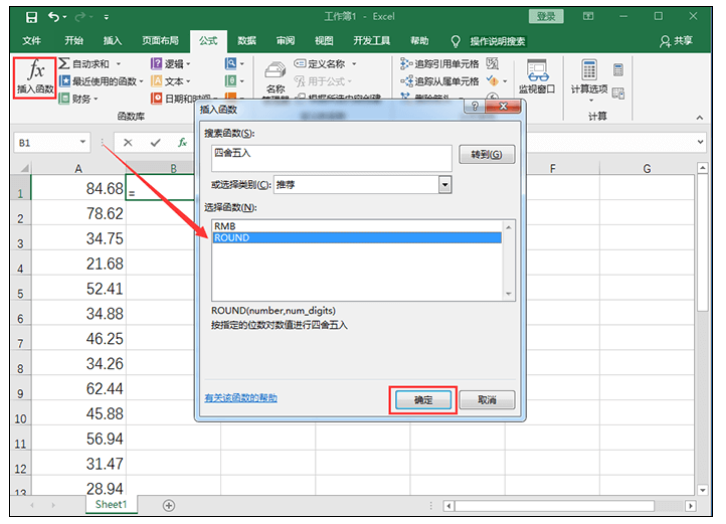The width and height of the screenshot is (726, 524).
Task: Open the Math and Trig functions icon
Action: [230, 81]
